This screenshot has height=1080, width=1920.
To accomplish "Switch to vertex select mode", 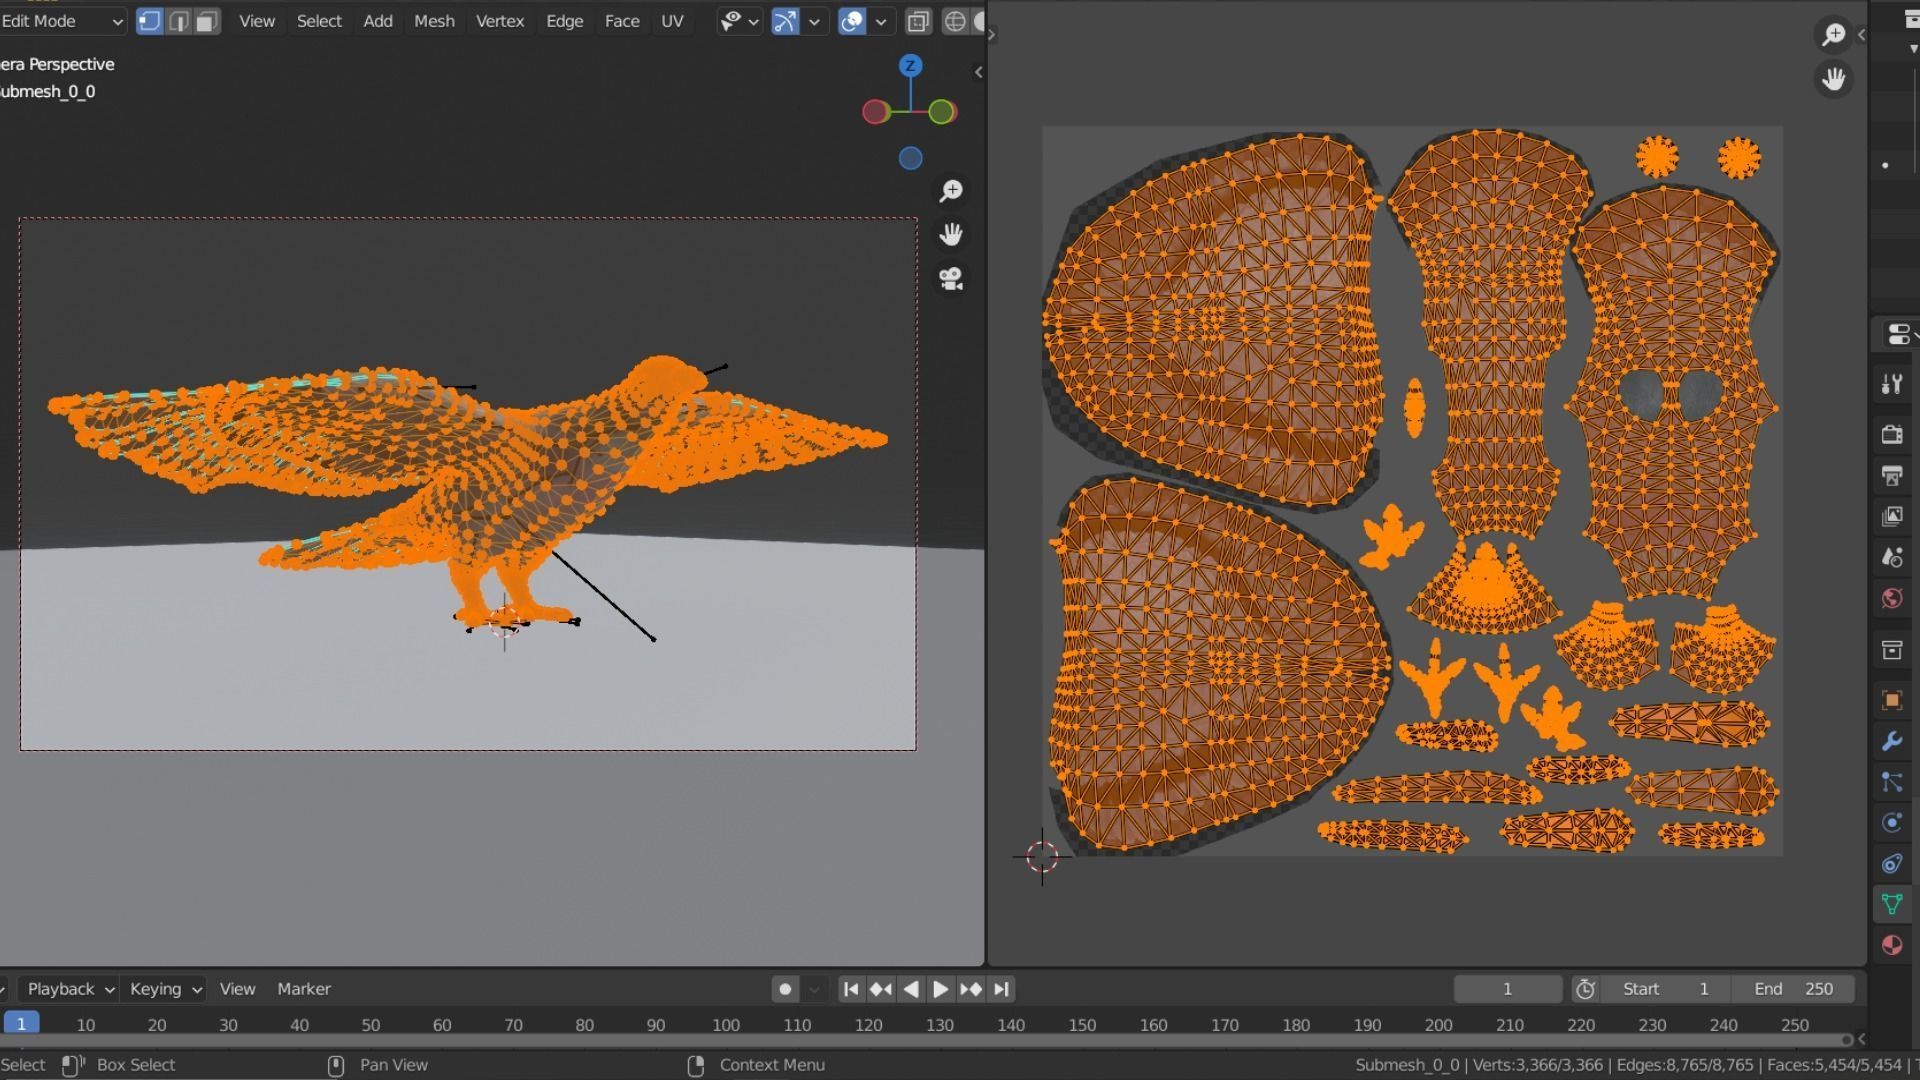I will coord(149,21).
